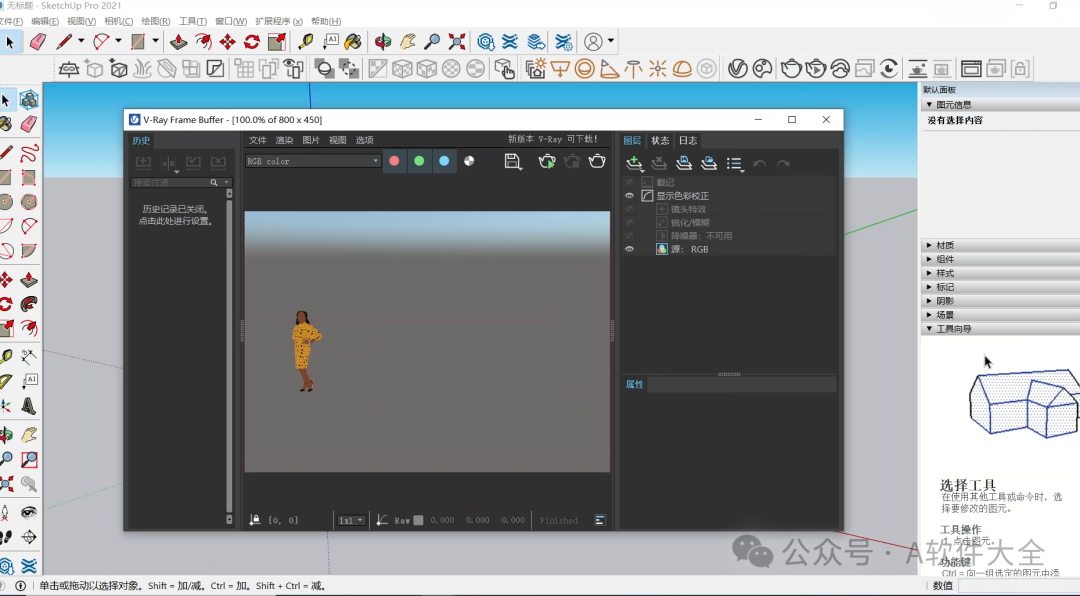Open the 历史 panel tab
This screenshot has width=1080, height=596.
[x=141, y=140]
